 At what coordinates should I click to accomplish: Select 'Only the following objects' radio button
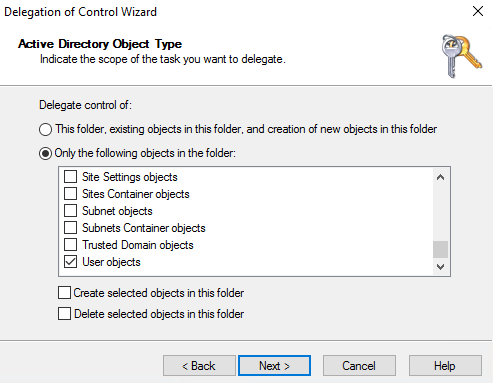45,153
